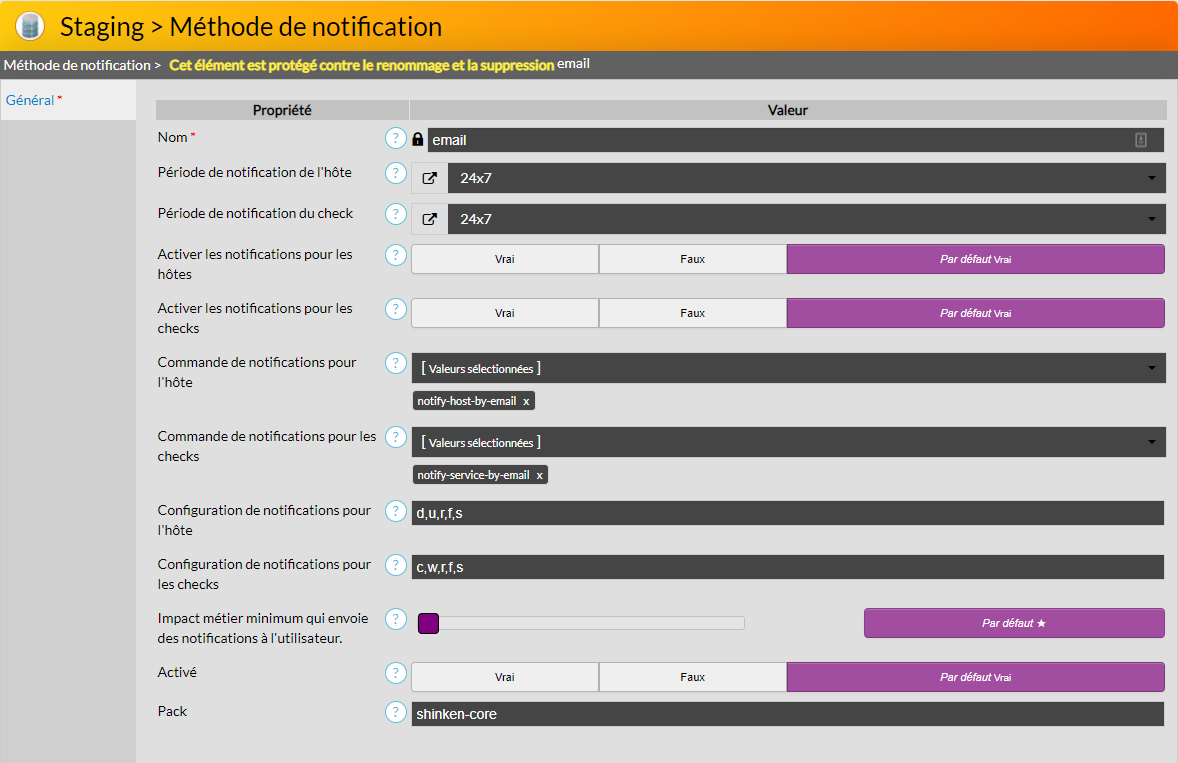Select the Général tab in sidebar

(30, 100)
